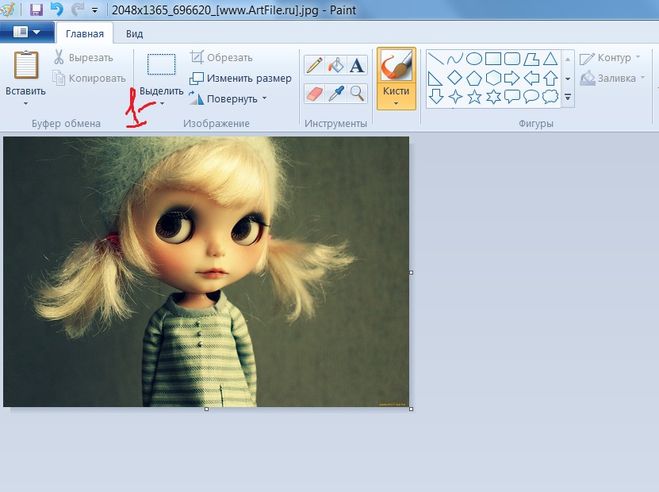Click the Главная ribbon tab

[84, 33]
